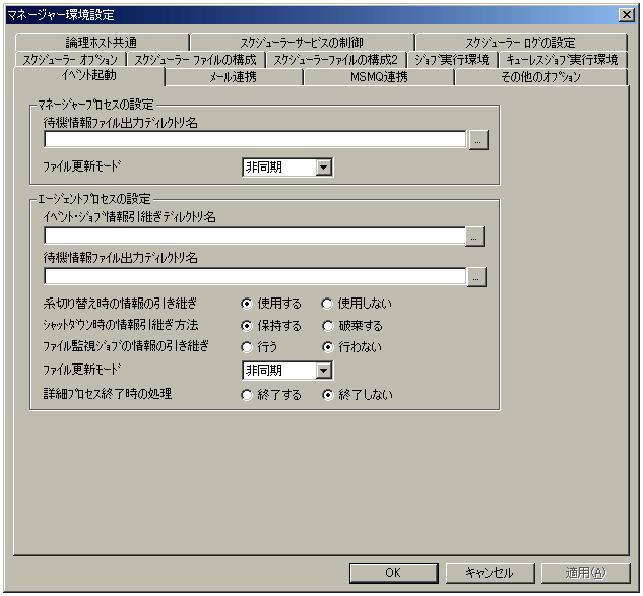Click agent 待機情報ファイル出力ディレクトリ名 input field
Viewport: 643px width, 596px height.
(x=255, y=276)
